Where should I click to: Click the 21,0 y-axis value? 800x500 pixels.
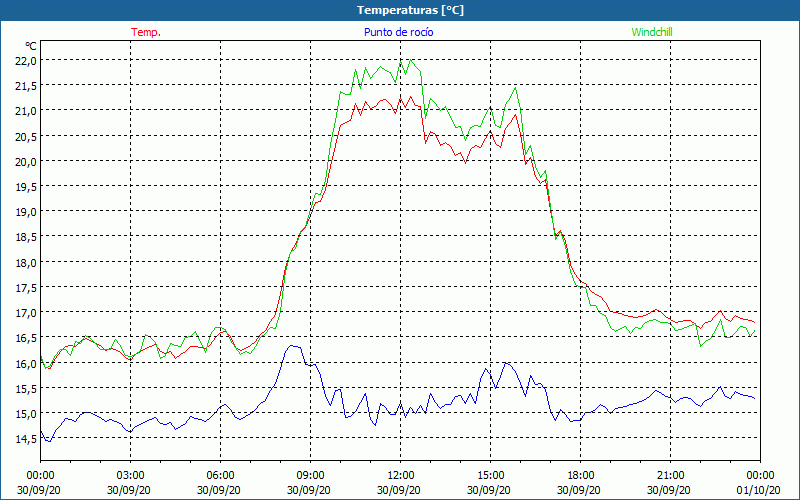(27, 111)
